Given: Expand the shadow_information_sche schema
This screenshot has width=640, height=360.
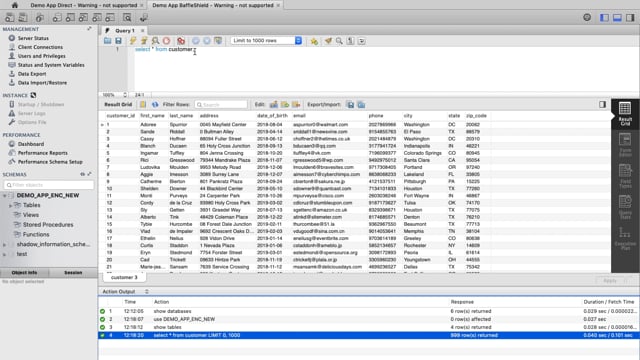Looking at the screenshot, I should pyautogui.click(x=5, y=244).
